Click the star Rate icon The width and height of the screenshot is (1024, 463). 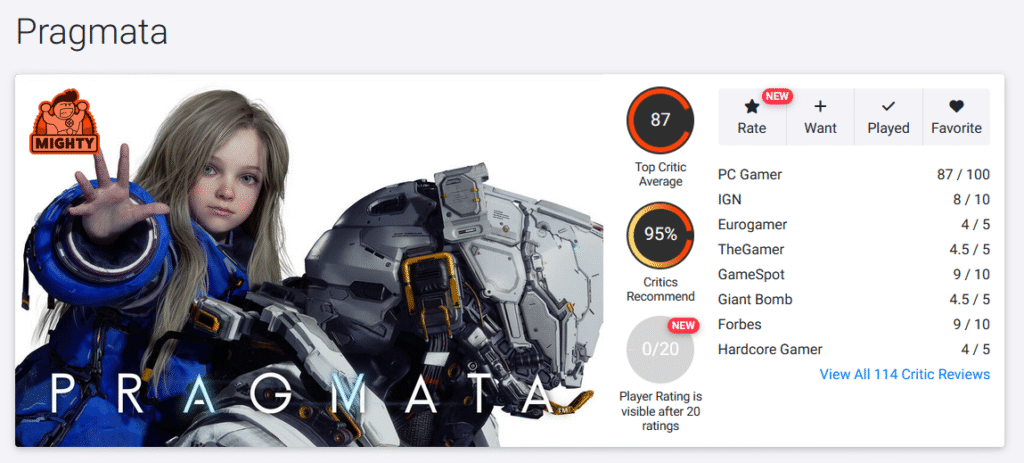point(752,106)
